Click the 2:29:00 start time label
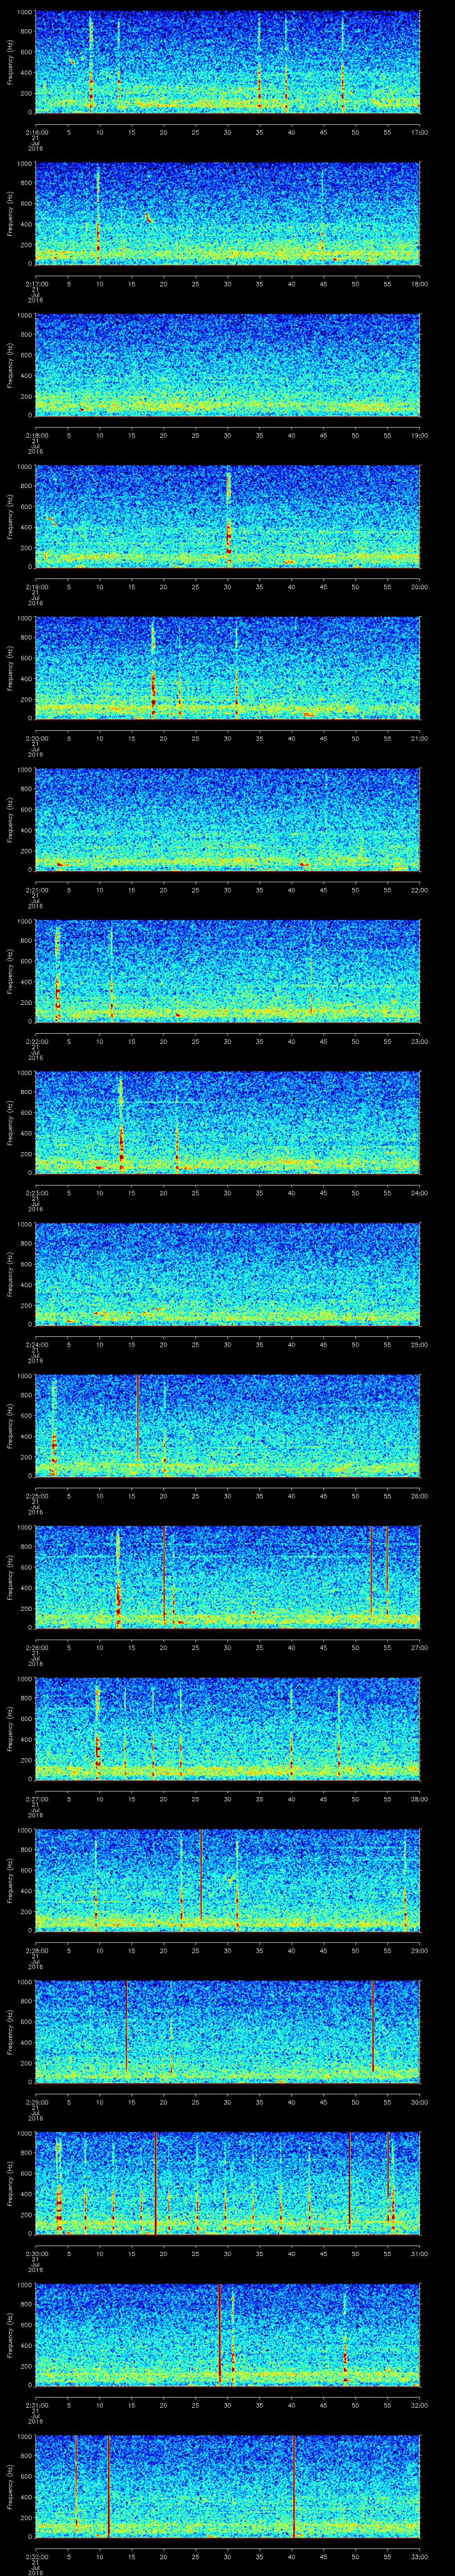Screen dimensions: 455x2576 pyautogui.click(x=36, y=2101)
